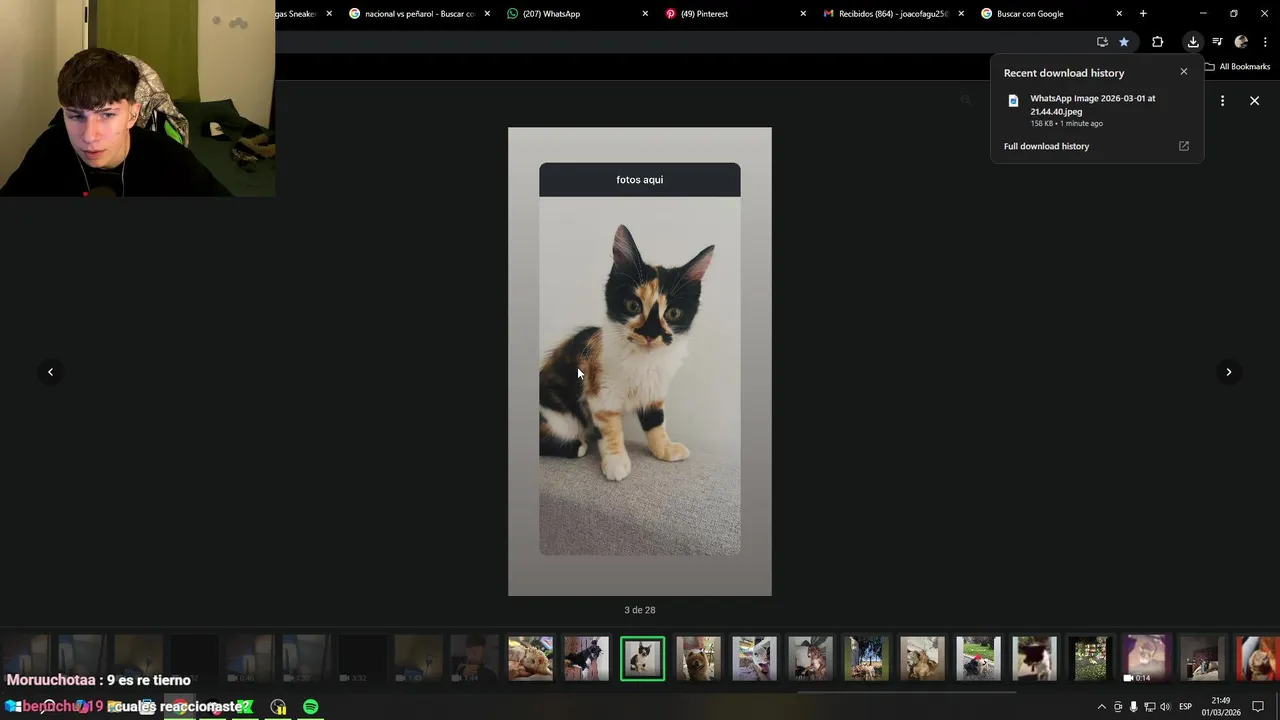Select the black and white cat thumbnail
This screenshot has height=720, width=1280.
[x=586, y=659]
